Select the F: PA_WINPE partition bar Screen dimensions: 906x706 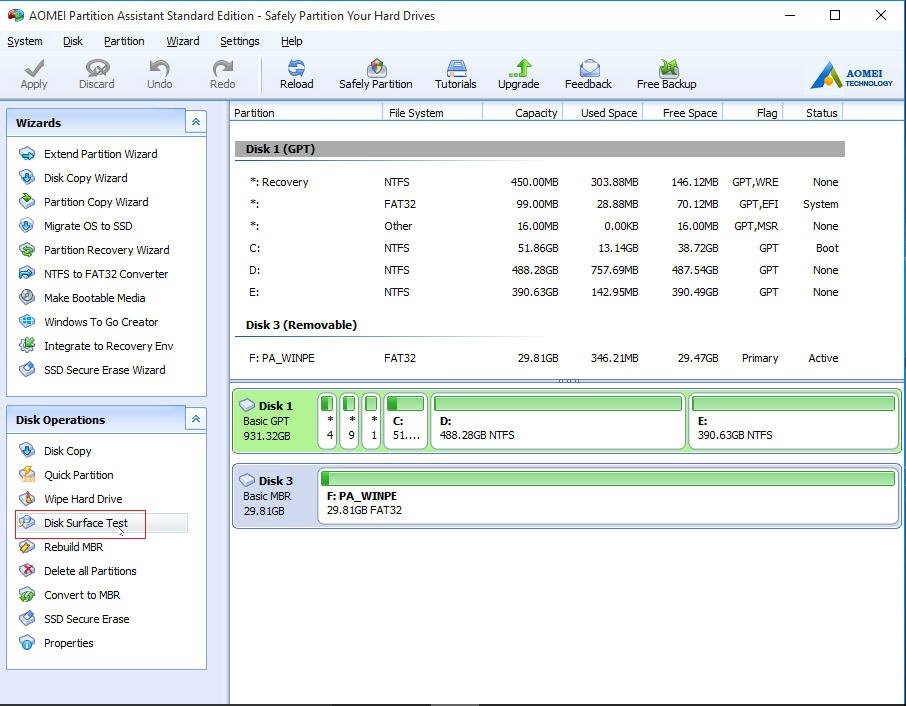point(607,496)
